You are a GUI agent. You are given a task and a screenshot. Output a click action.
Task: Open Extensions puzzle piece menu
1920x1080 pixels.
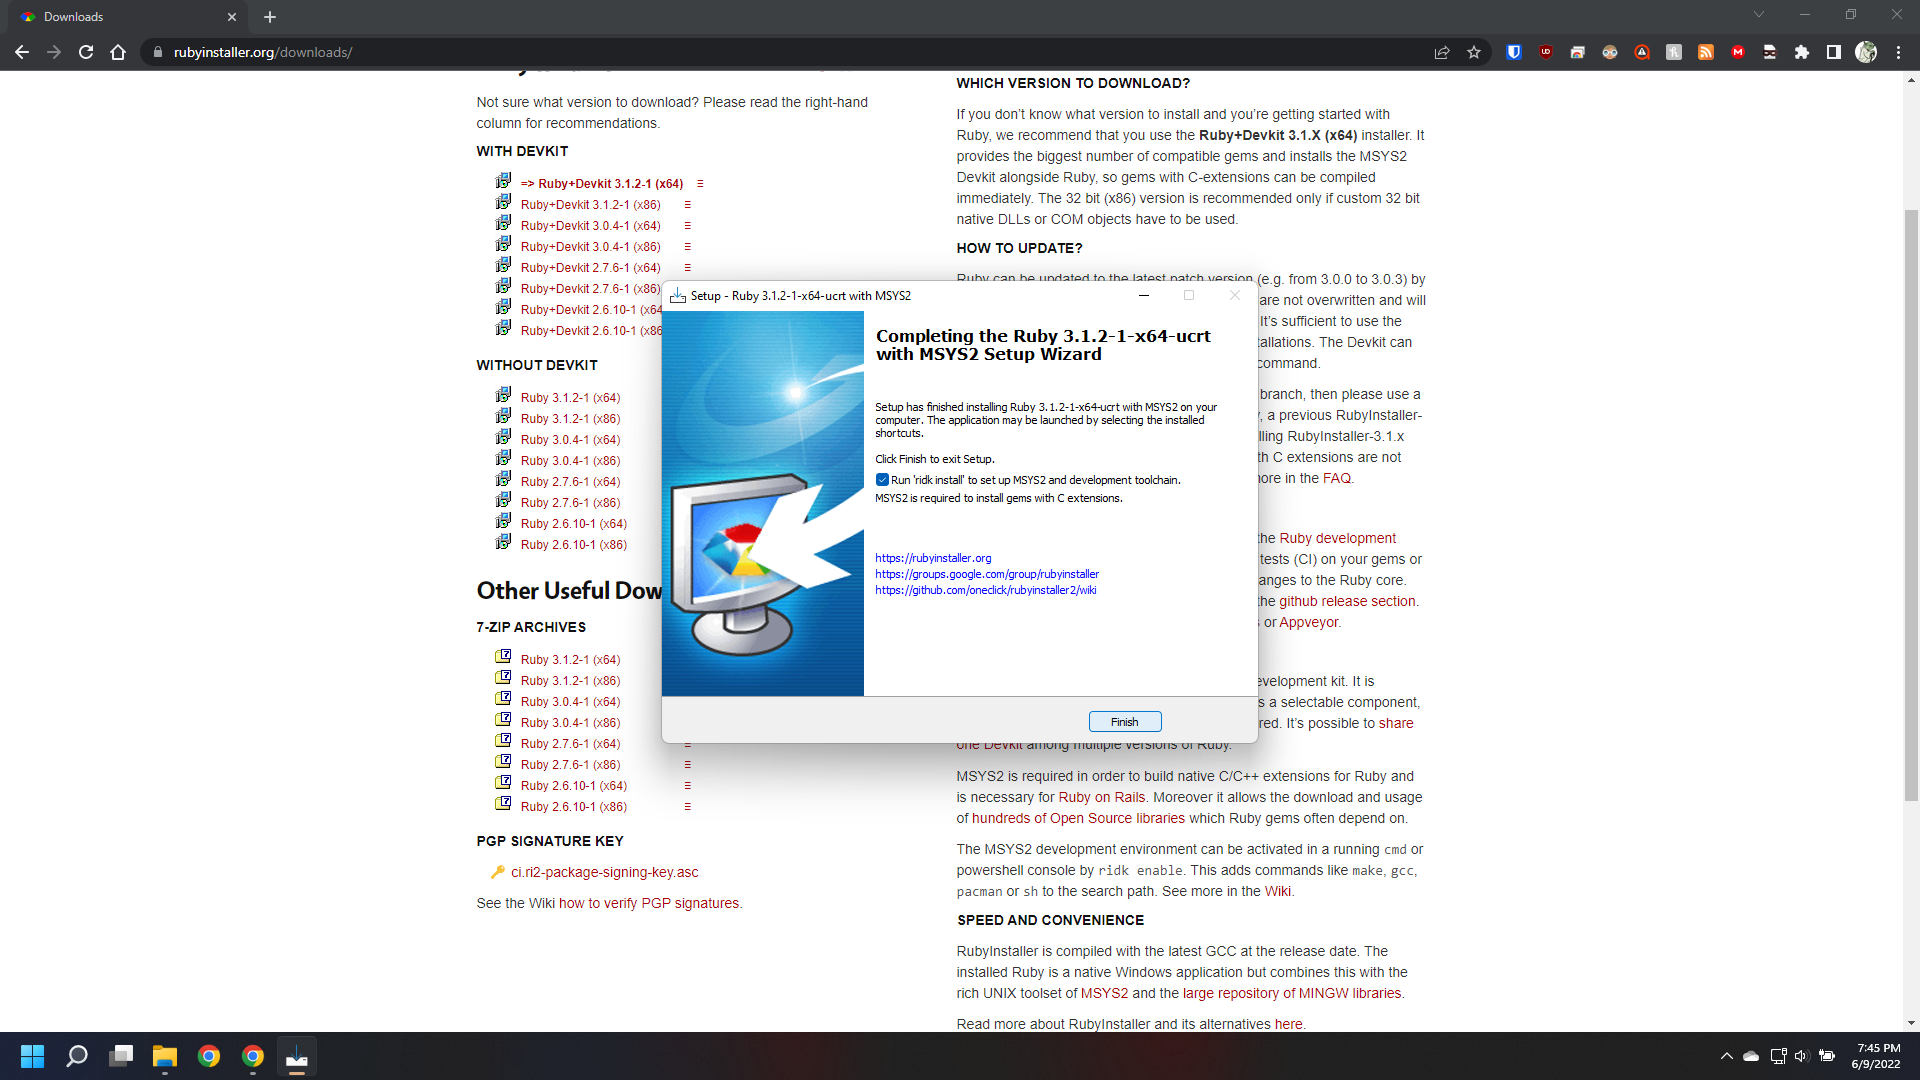tap(1802, 52)
